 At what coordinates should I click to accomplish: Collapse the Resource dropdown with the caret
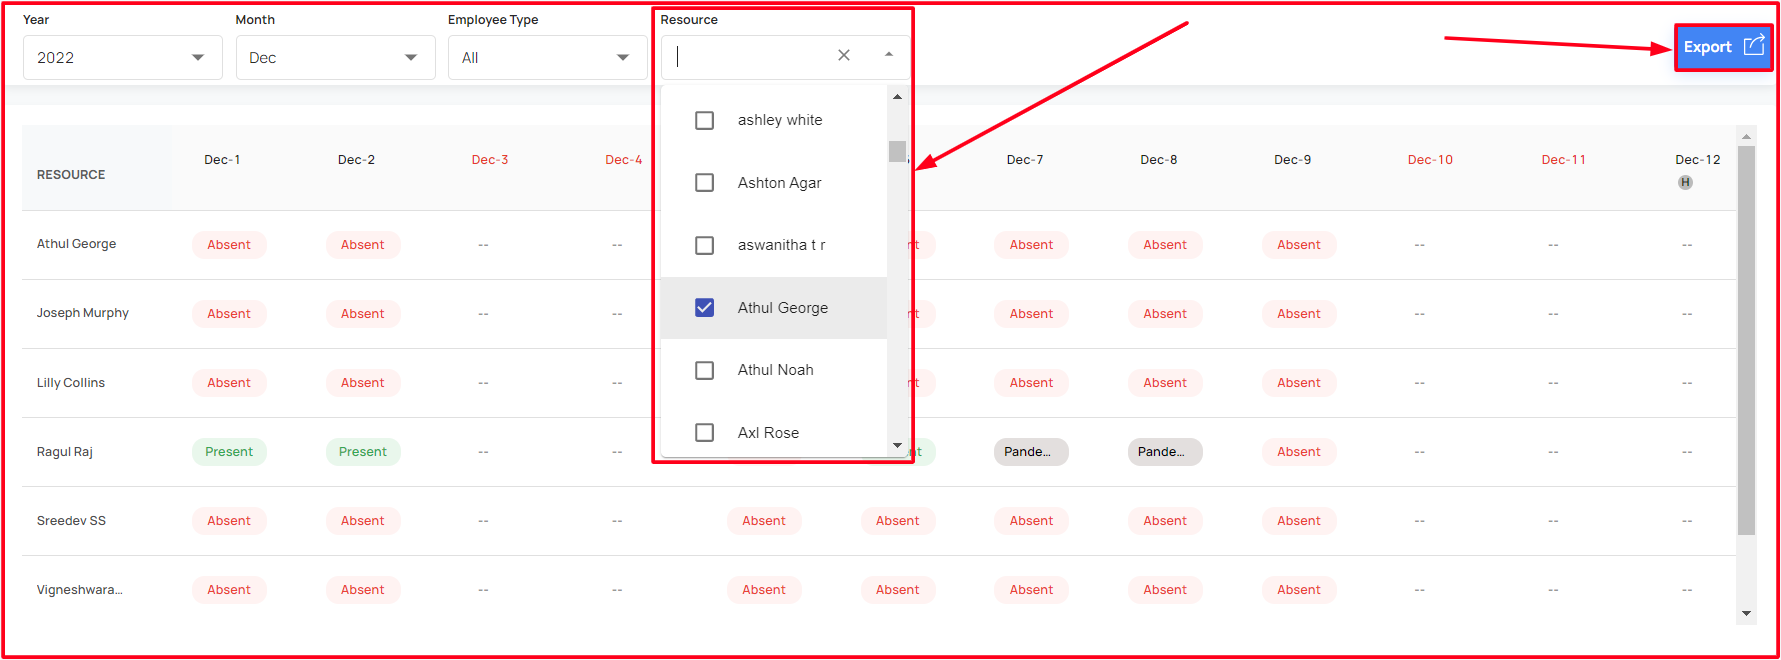(889, 56)
